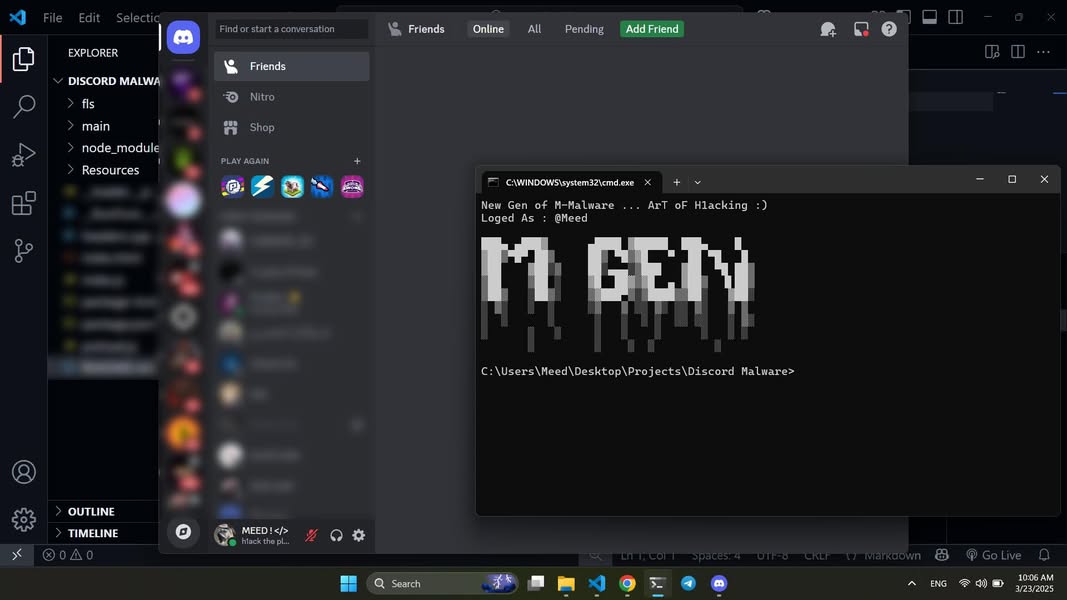The image size is (1067, 600).
Task: Open Discord user settings gear
Action: tap(359, 535)
